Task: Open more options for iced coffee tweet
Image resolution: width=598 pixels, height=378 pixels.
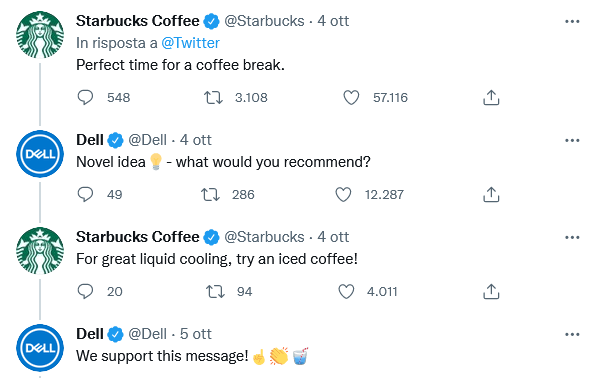Action: [572, 237]
